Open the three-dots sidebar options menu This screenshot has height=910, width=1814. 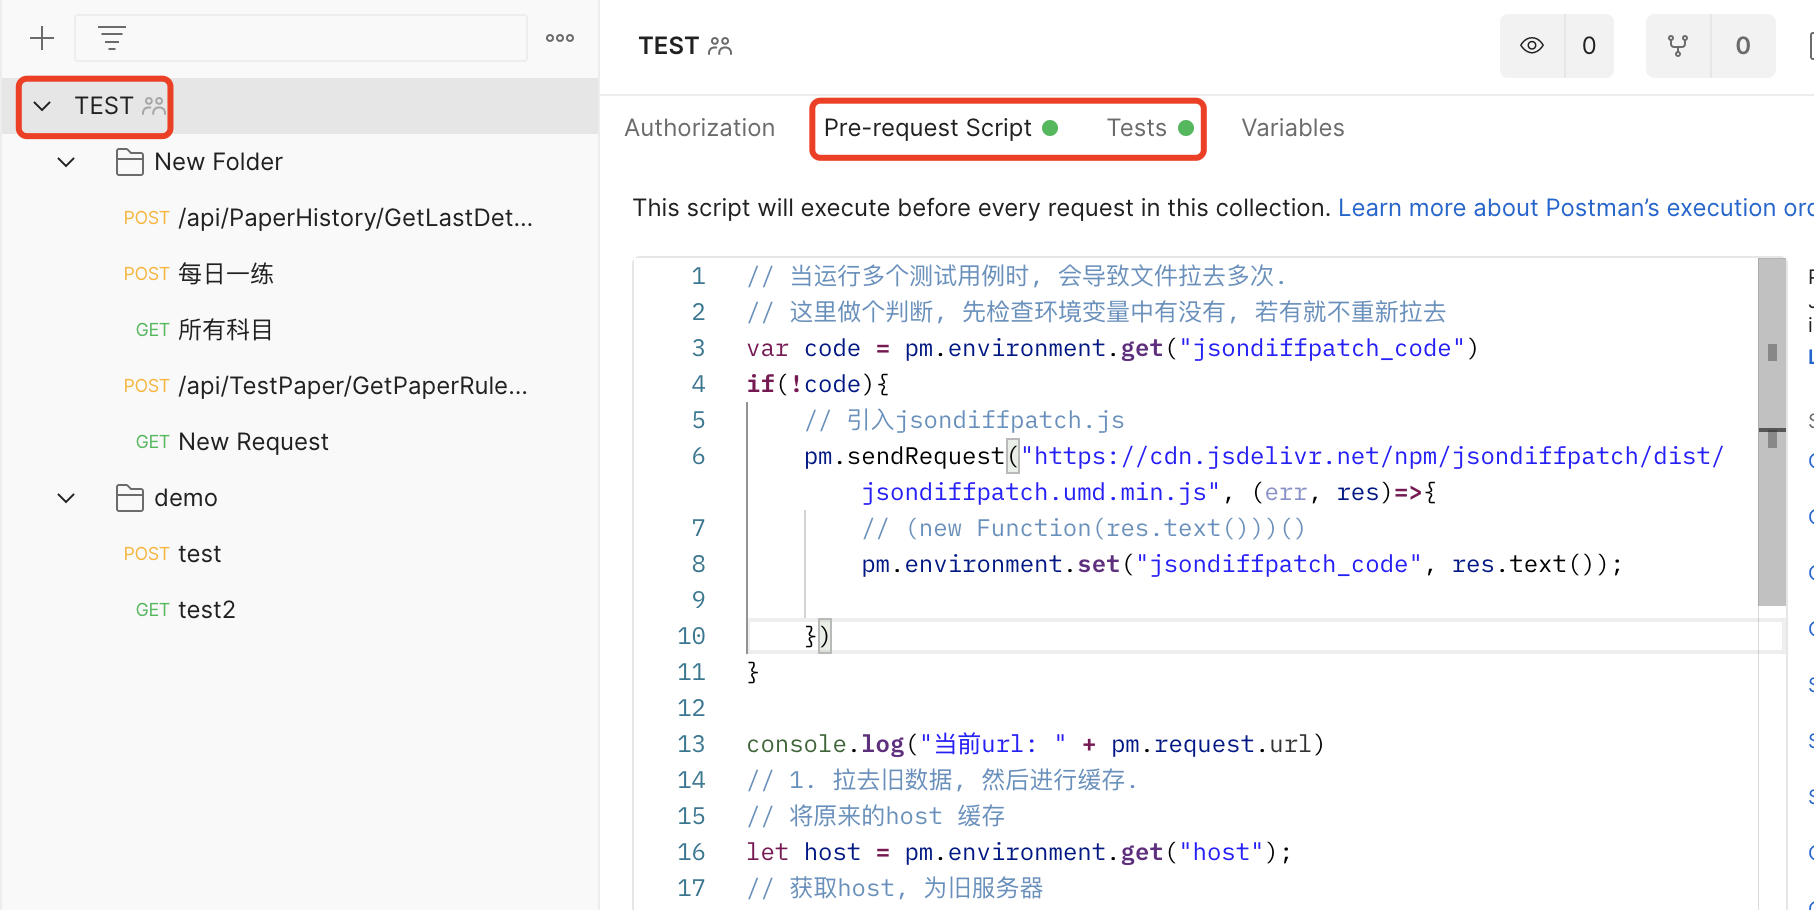click(x=560, y=39)
